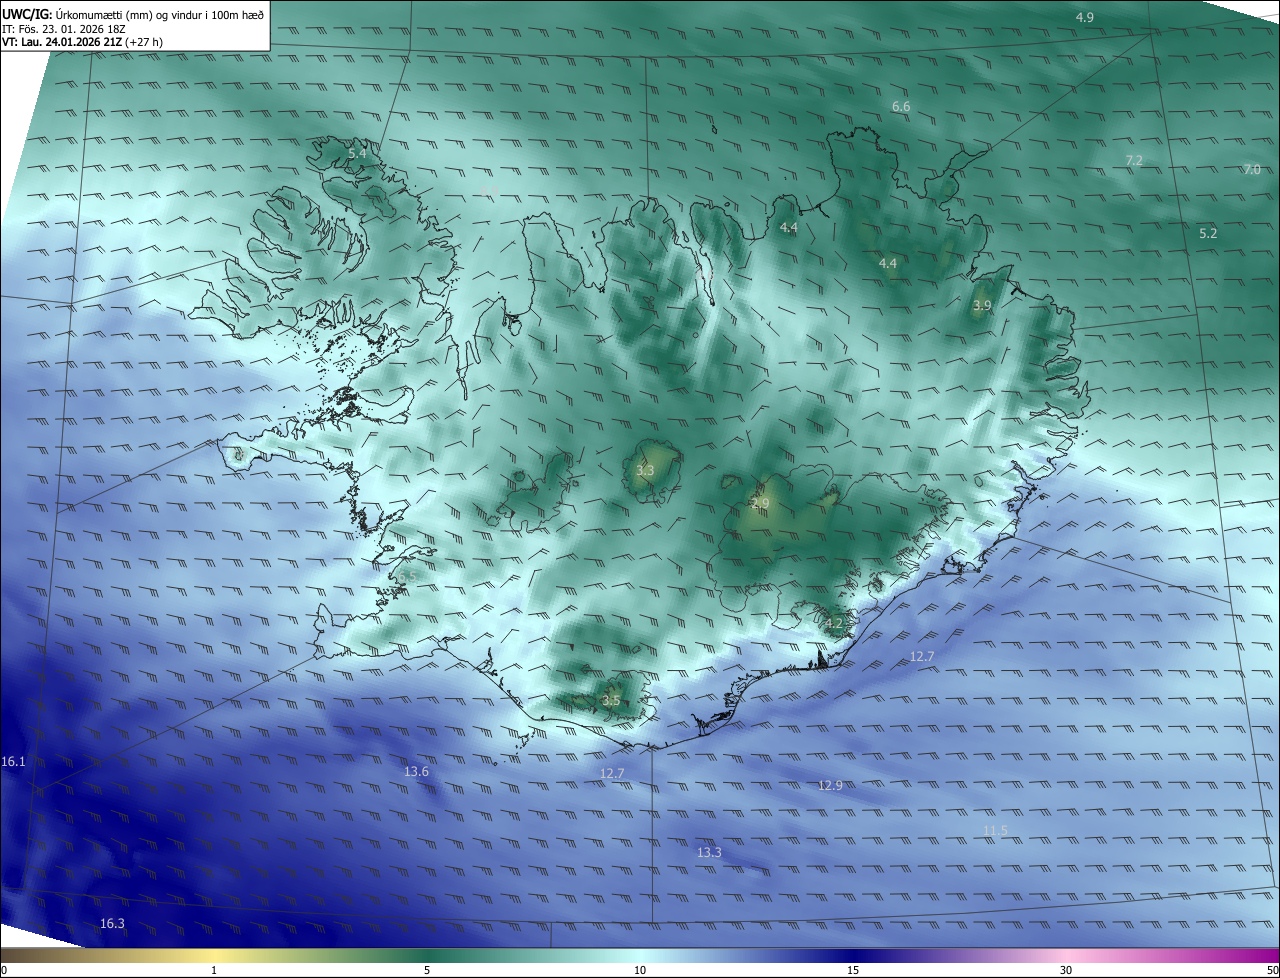Click the 5.2 value on the map
1280x978 pixels.
point(1208,233)
